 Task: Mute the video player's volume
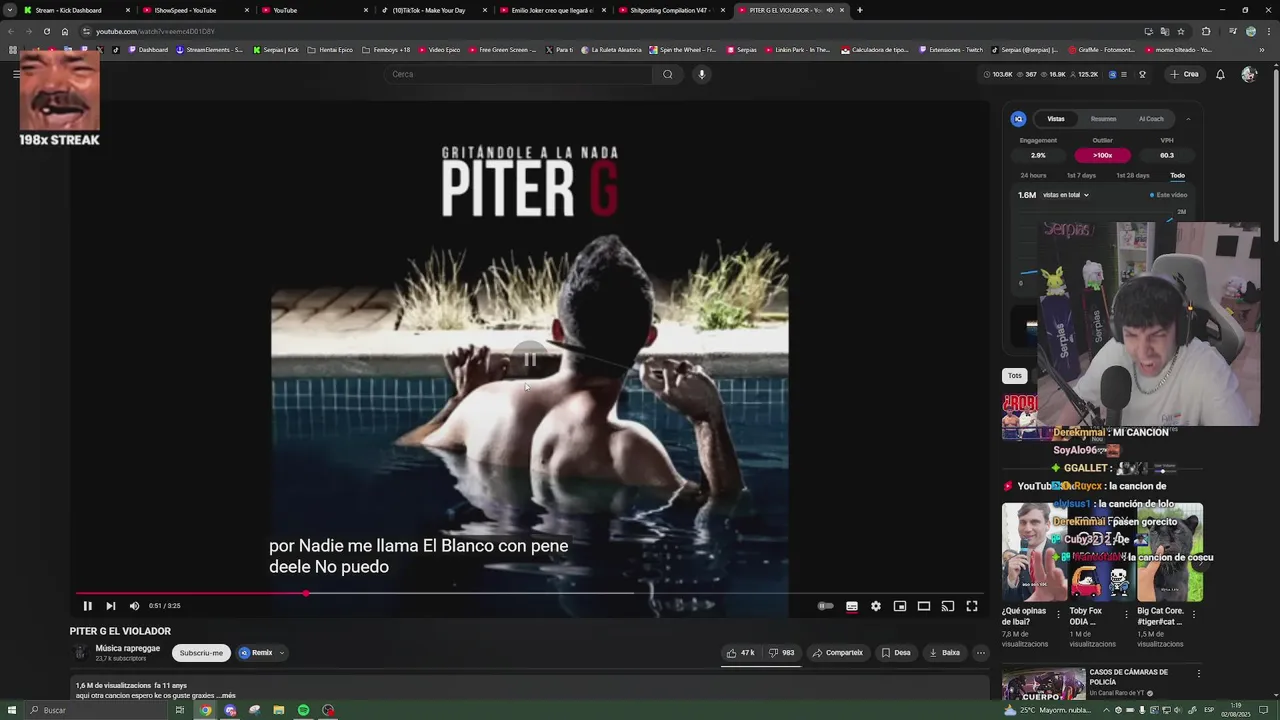134,606
